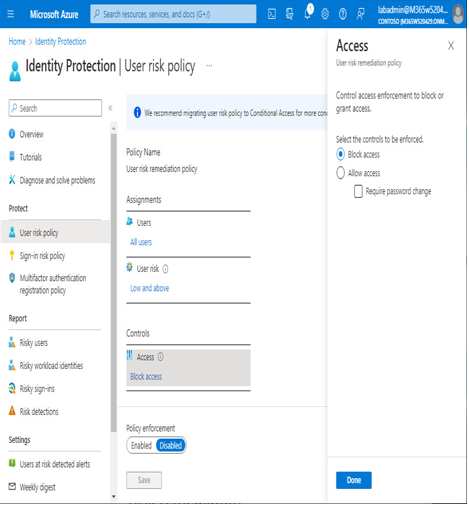Open the Help question mark icon
The width and height of the screenshot is (469, 505).
[x=342, y=14]
